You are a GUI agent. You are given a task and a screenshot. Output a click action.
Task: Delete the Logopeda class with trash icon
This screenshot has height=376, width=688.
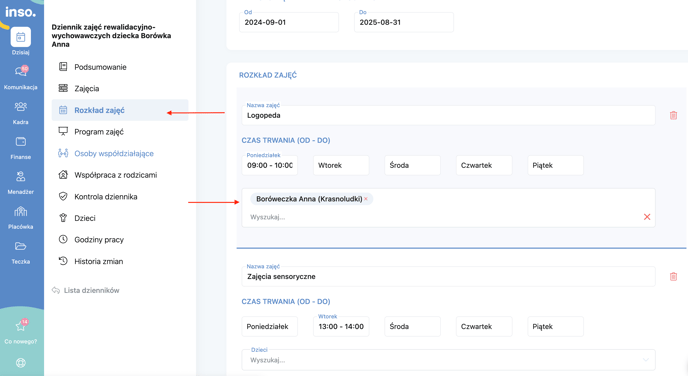(x=673, y=115)
